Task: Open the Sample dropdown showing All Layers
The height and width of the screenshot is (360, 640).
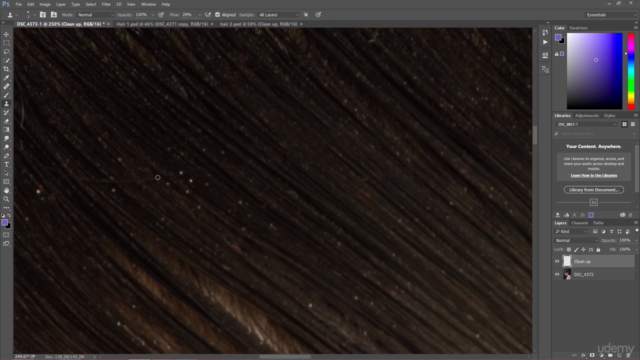Action: click(278, 15)
